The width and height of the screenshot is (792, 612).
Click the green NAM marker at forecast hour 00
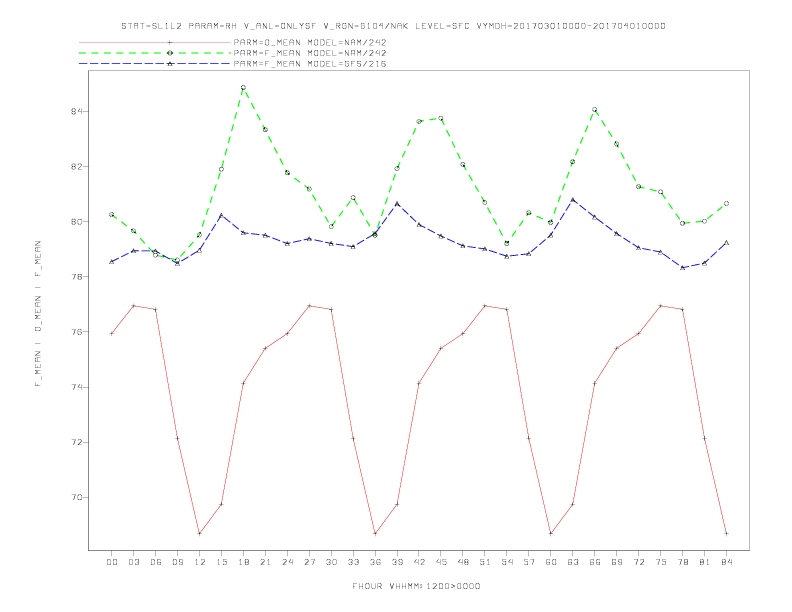112,215
